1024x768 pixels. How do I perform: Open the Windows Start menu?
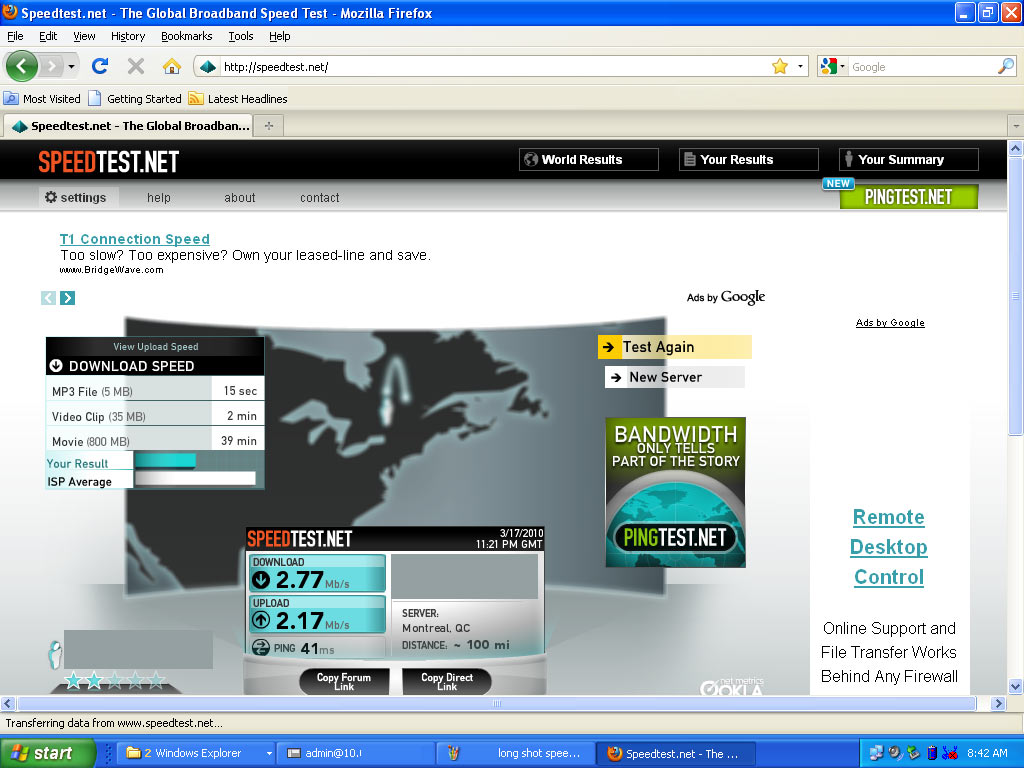point(47,753)
